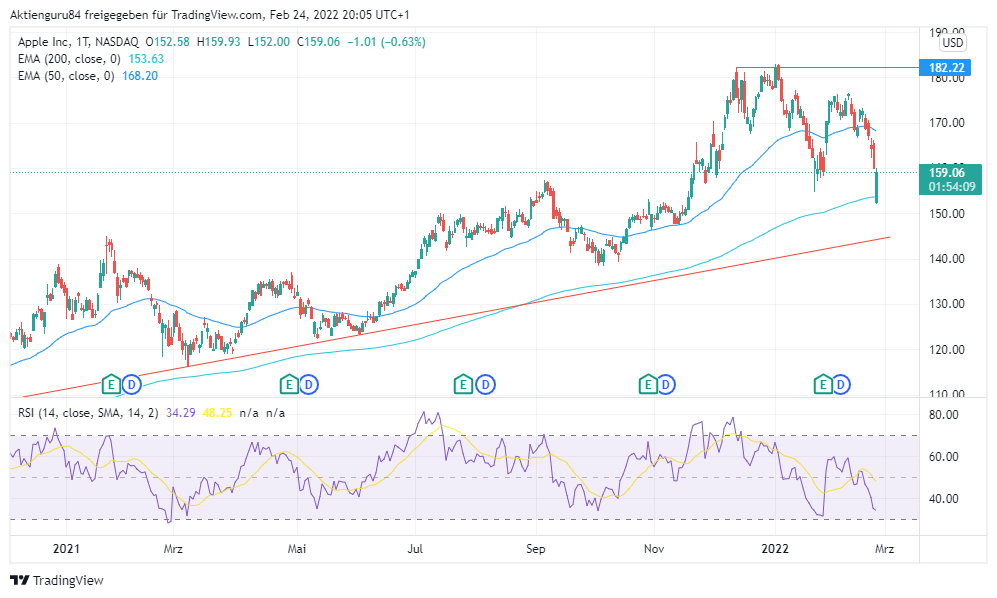The image size is (997, 598).
Task: Click the 180.00 price axis label
Action: click(x=947, y=78)
